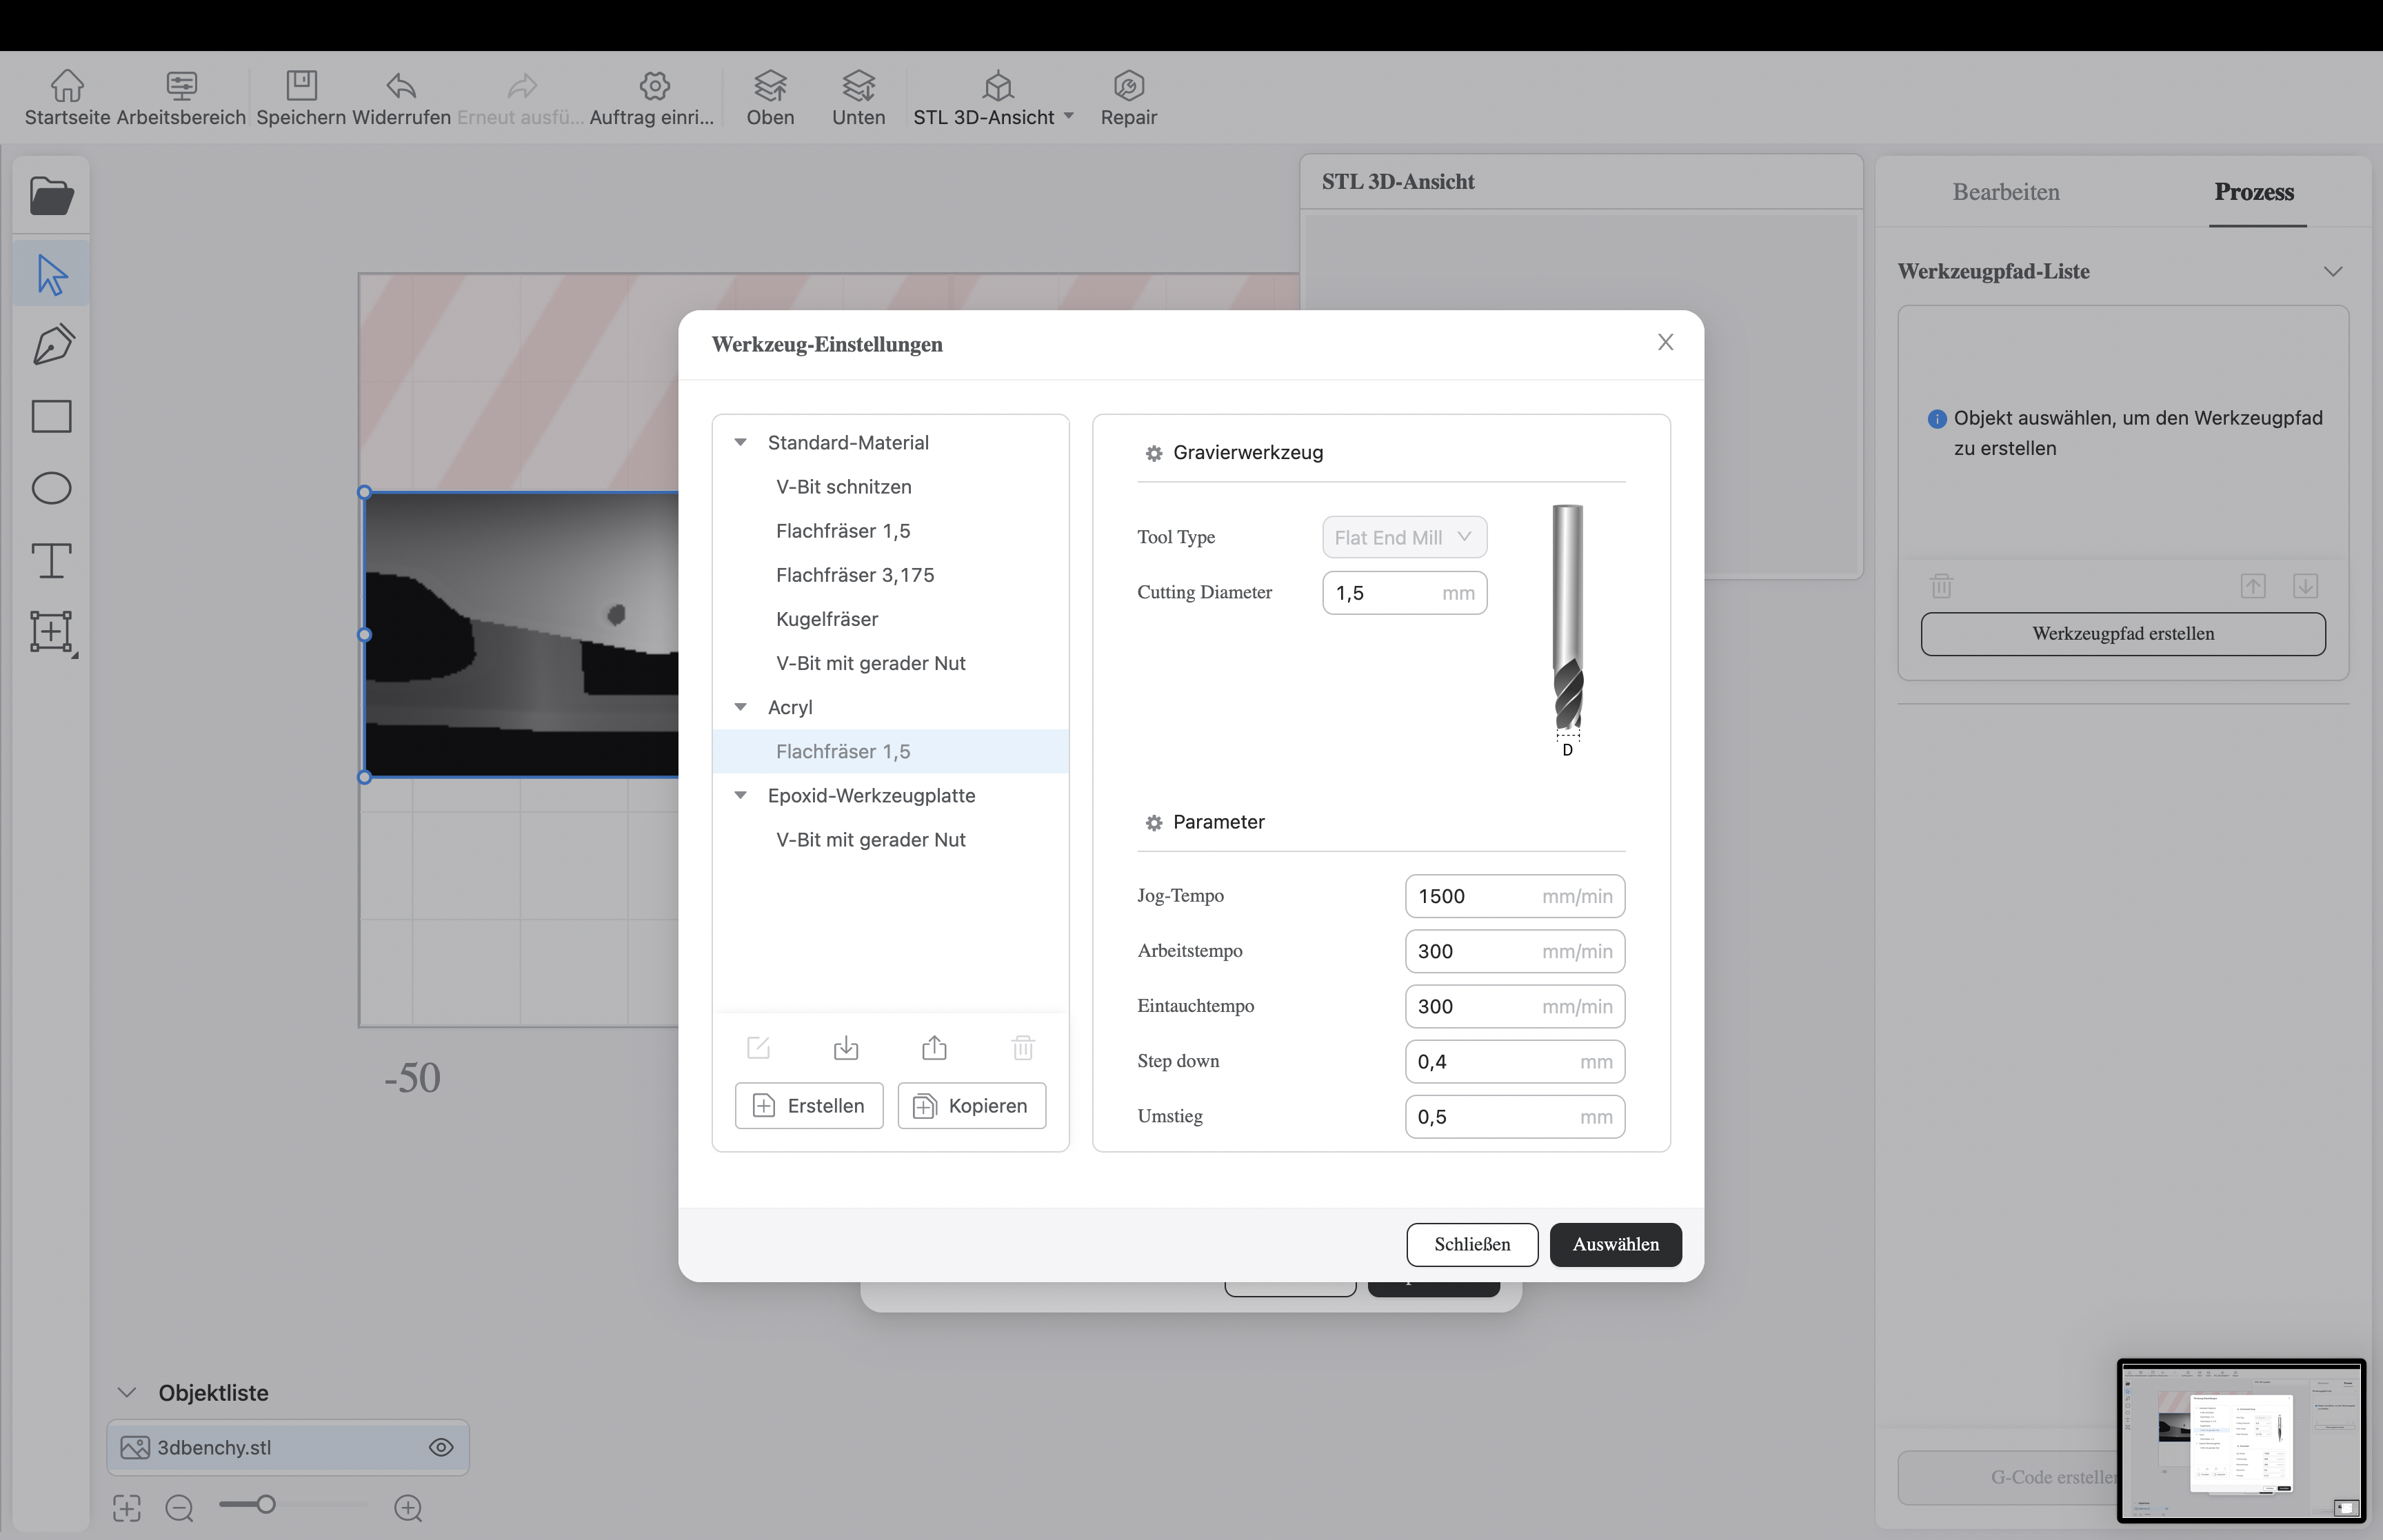The height and width of the screenshot is (1540, 2383).
Task: Adjust the zoom slider handle
Action: (x=265, y=1504)
